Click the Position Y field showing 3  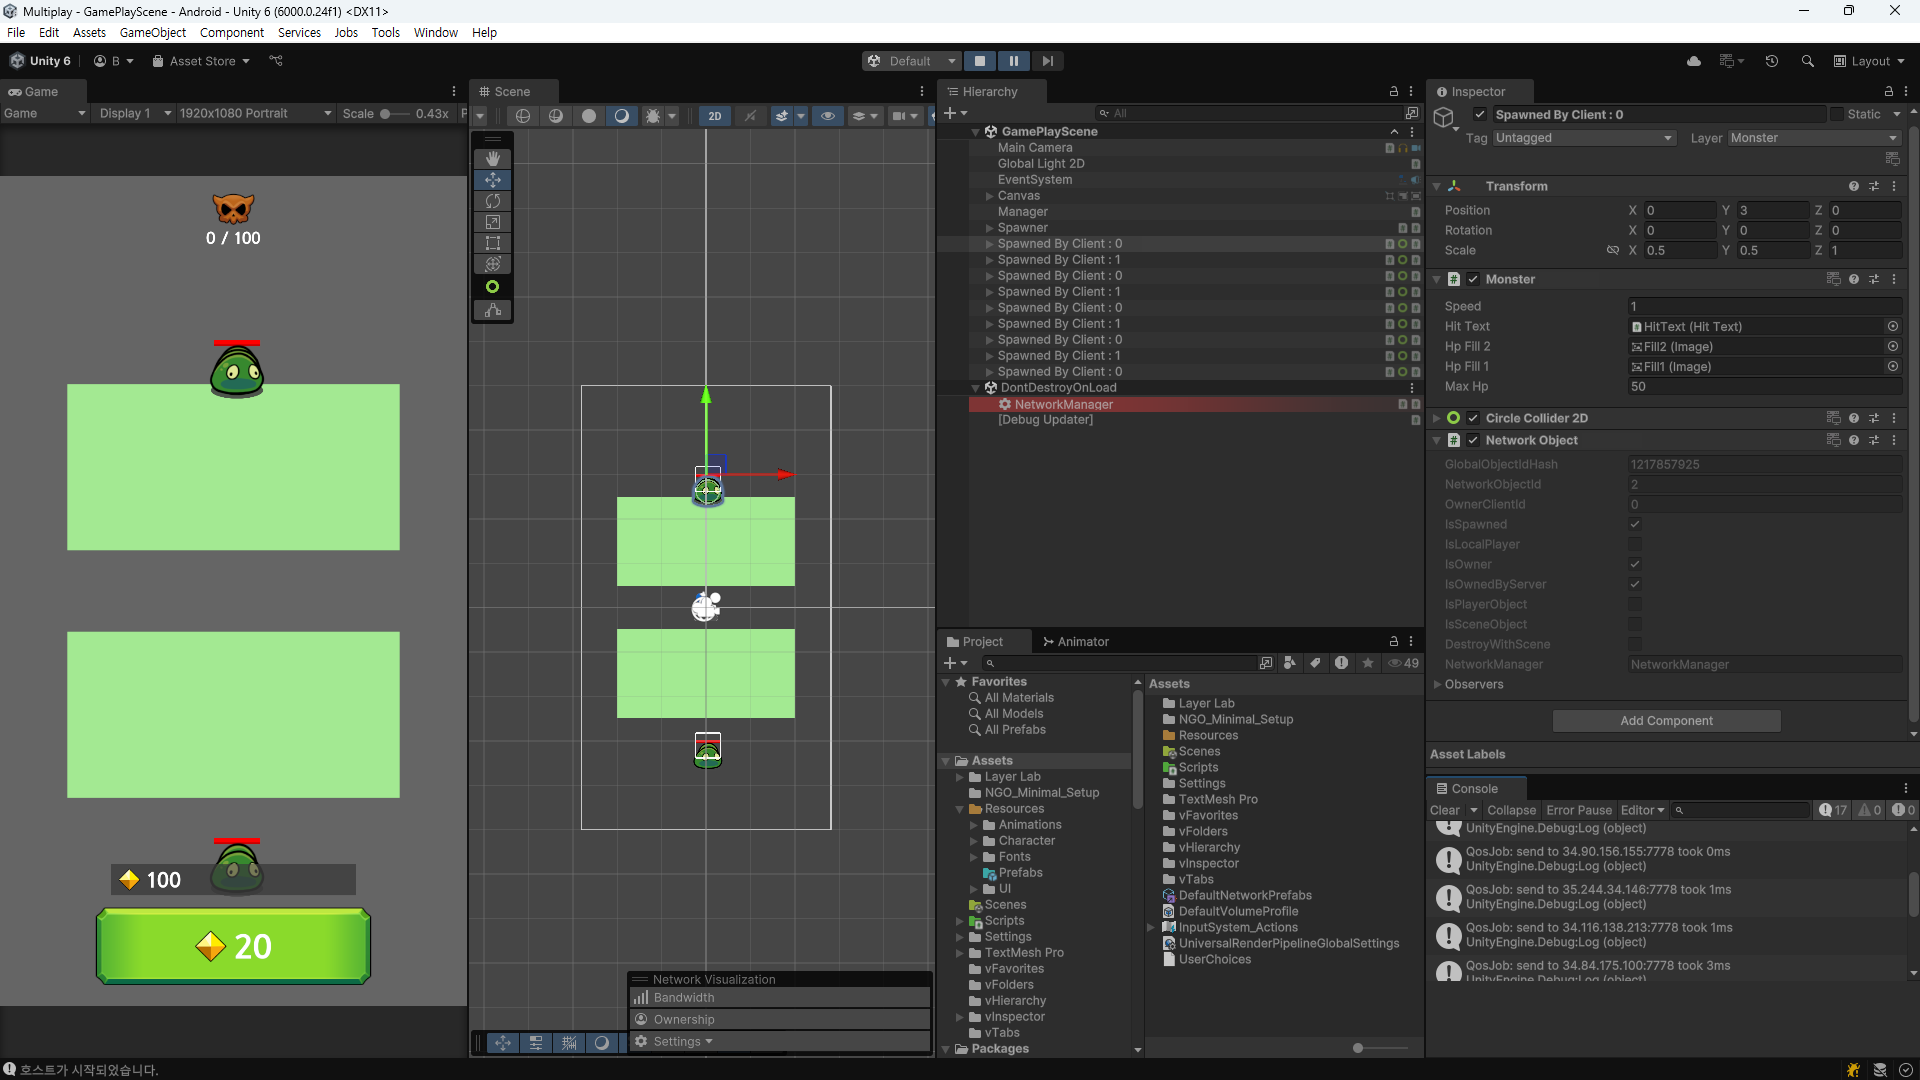[x=1773, y=211]
